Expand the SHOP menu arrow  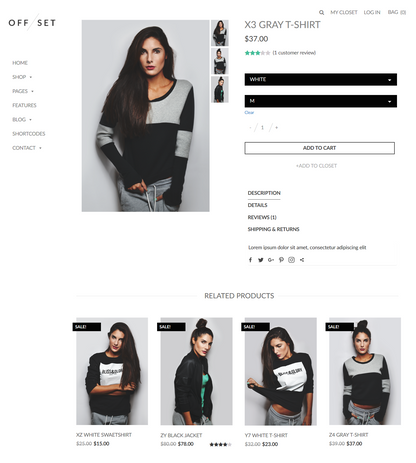coord(31,77)
